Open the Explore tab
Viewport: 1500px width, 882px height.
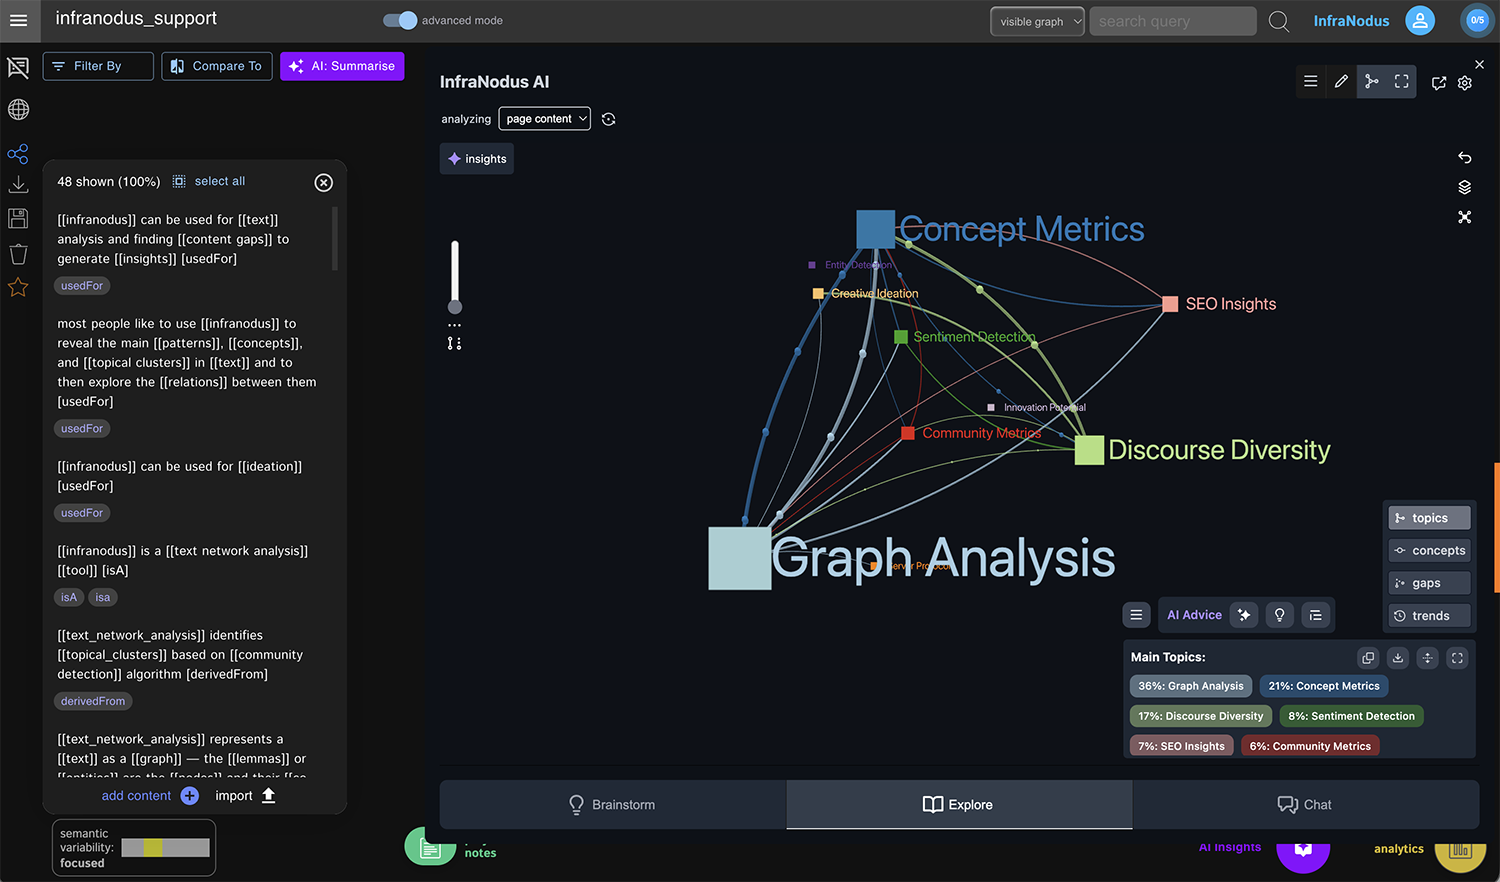coord(958,804)
